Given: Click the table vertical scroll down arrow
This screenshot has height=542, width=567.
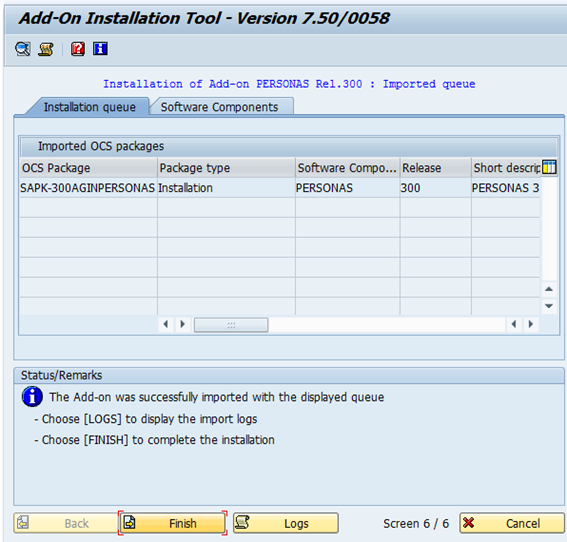Looking at the screenshot, I should click(x=549, y=306).
